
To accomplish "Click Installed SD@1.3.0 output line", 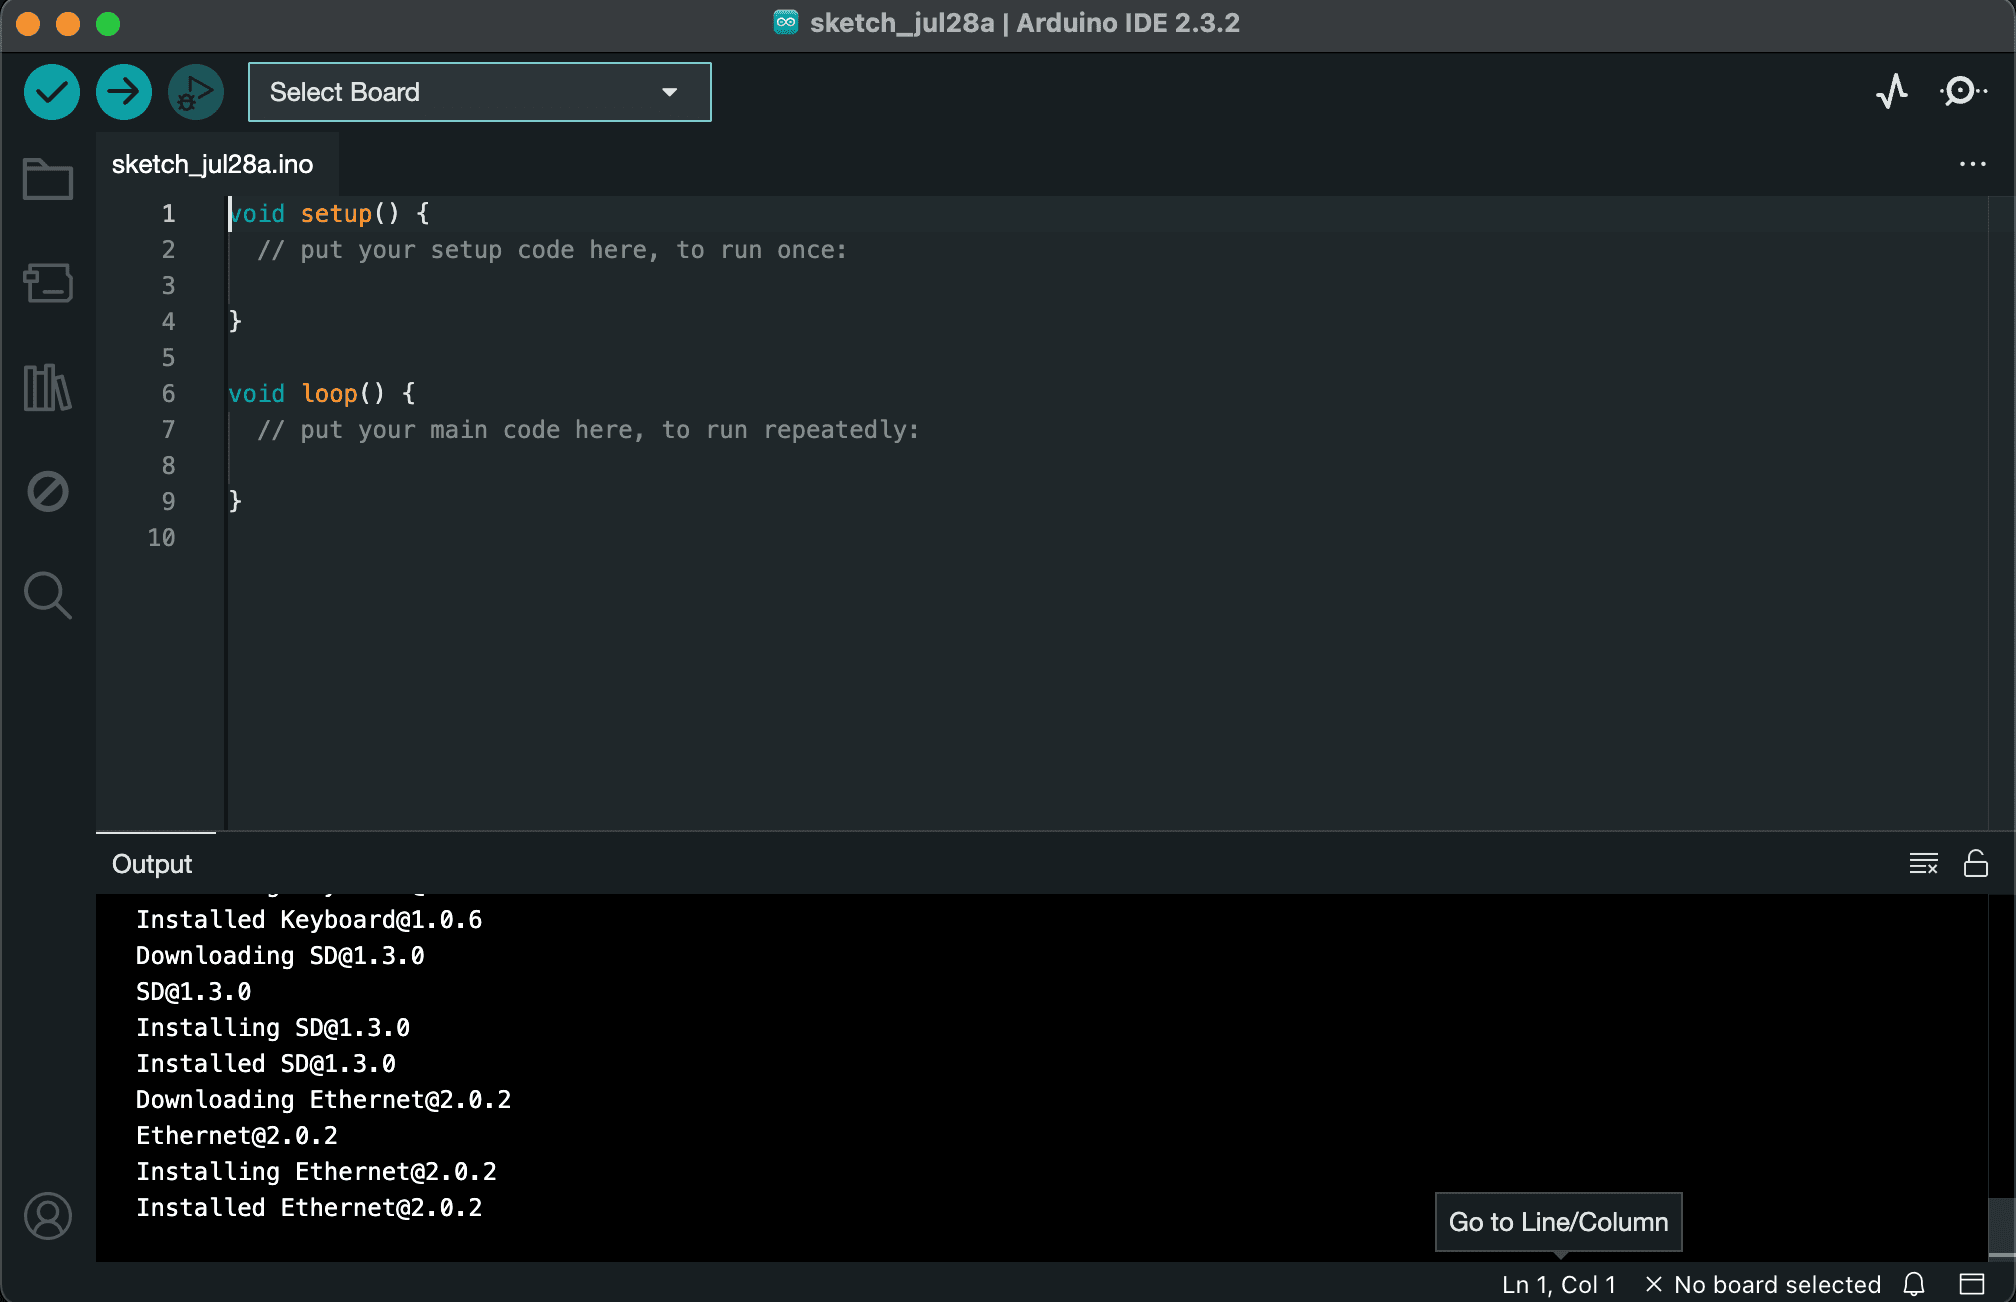I will pos(266,1064).
